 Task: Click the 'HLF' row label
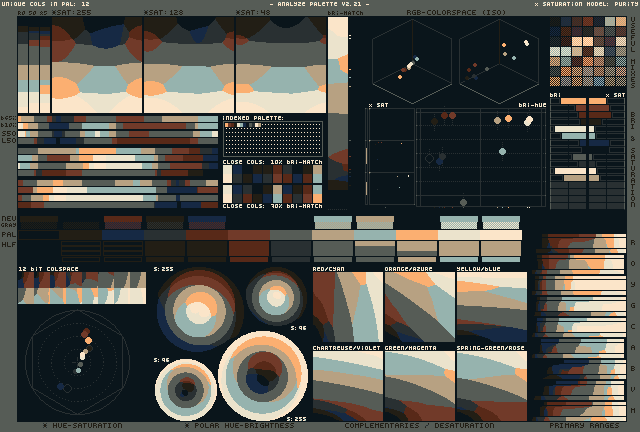(x=9, y=245)
